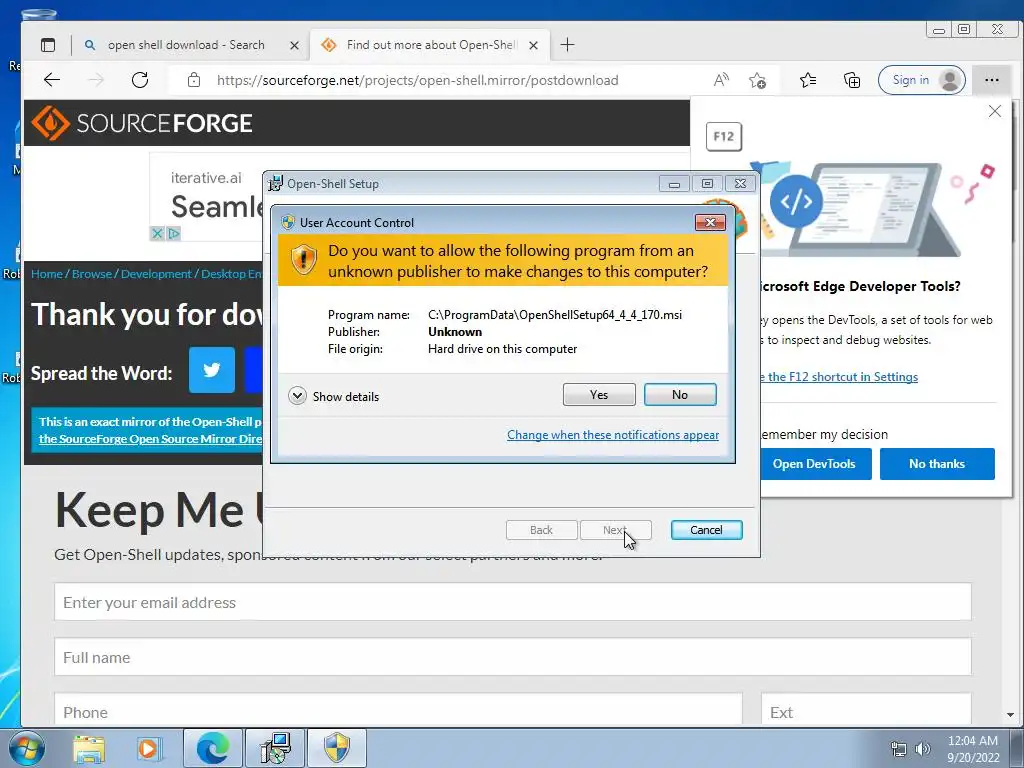Click Yes in User Account Control dialog
The height and width of the screenshot is (768, 1024).
[599, 394]
